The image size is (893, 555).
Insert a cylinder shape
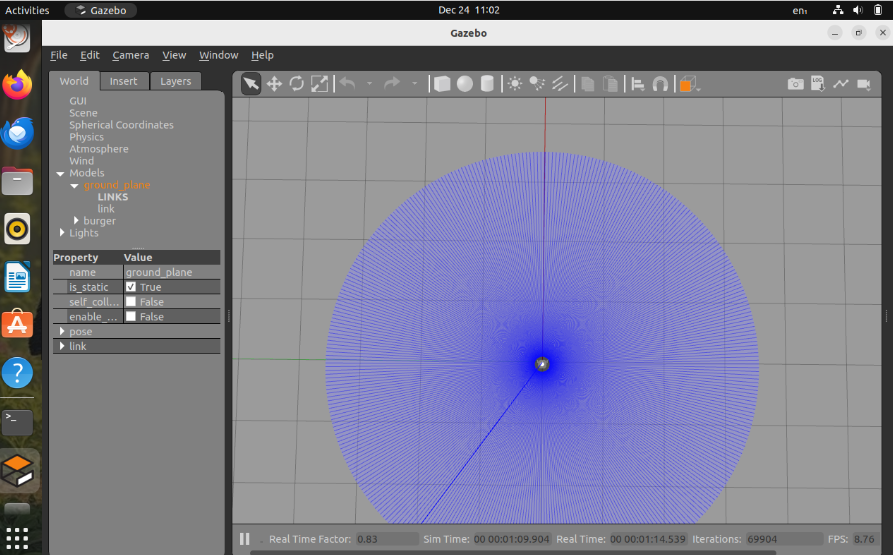tap(487, 84)
